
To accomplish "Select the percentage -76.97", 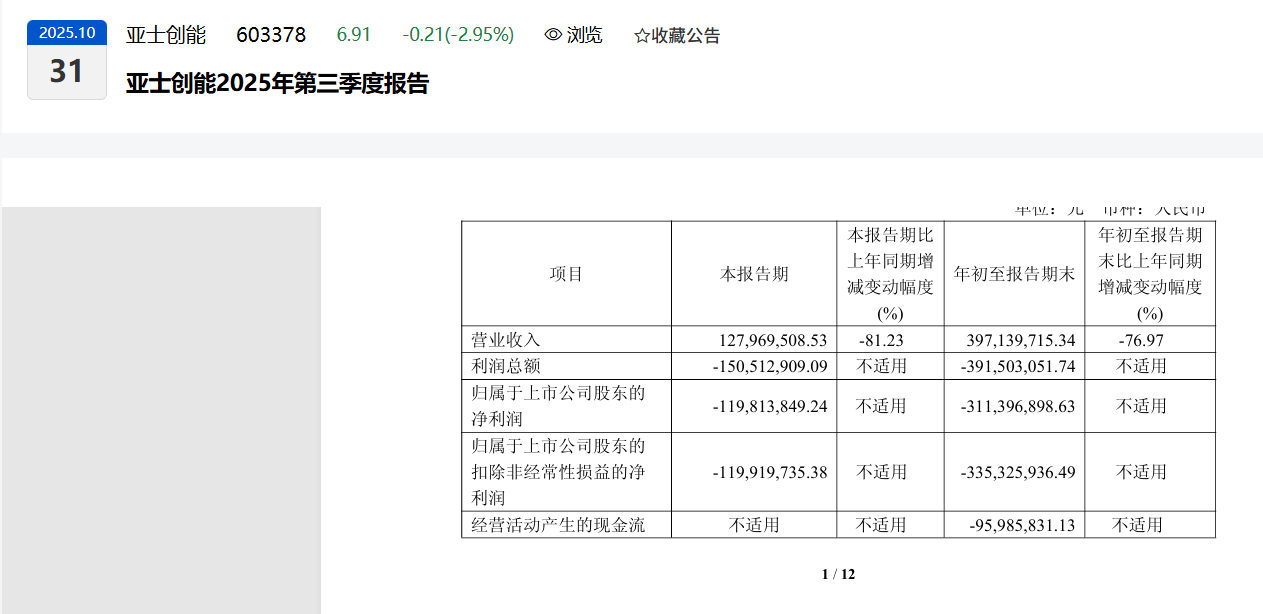I will click(1141, 340).
